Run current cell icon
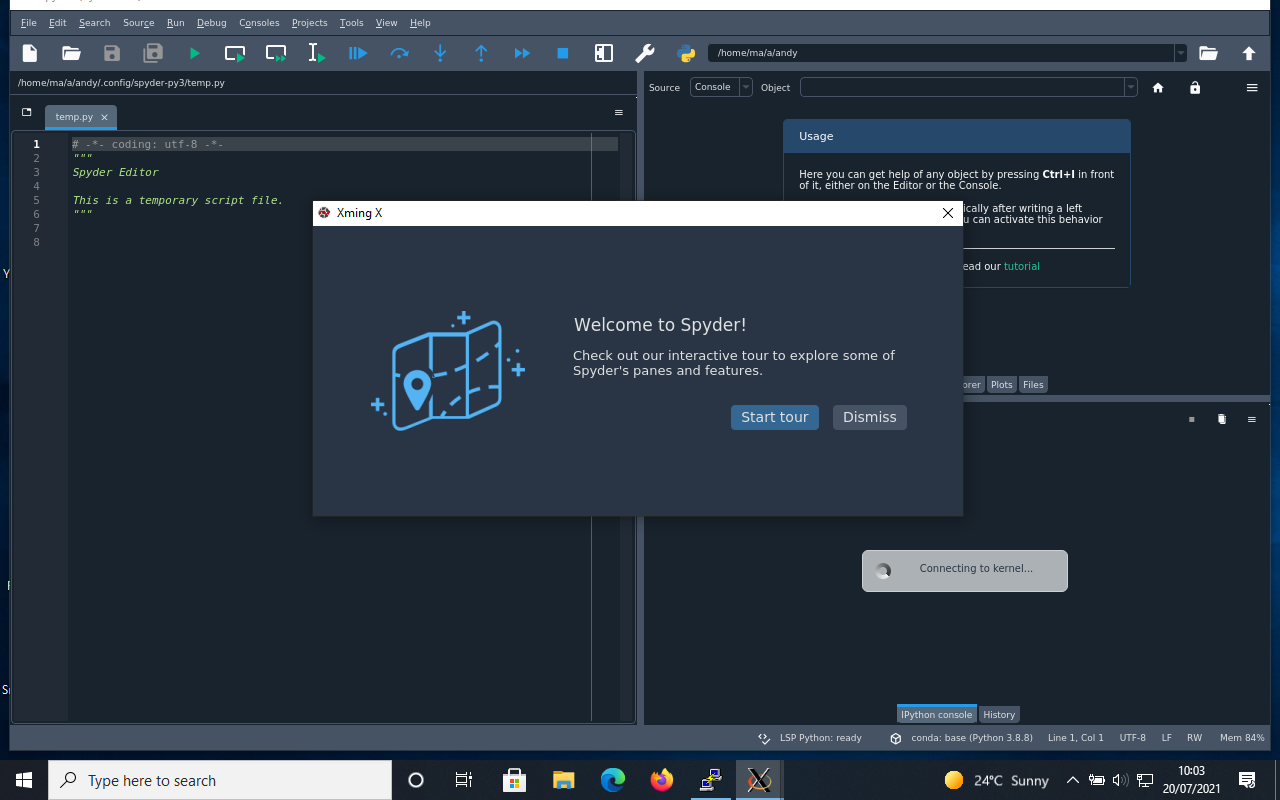The image size is (1280, 800). (x=235, y=53)
